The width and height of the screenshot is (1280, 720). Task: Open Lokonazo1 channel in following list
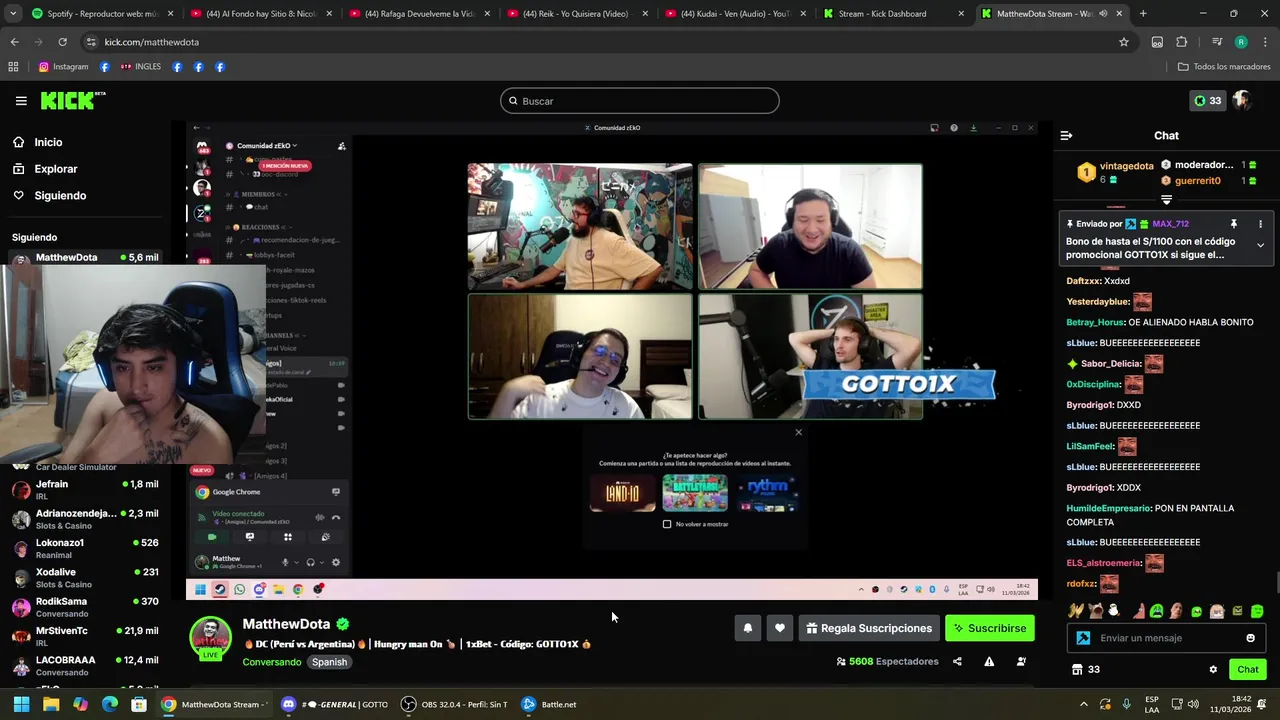coord(85,548)
